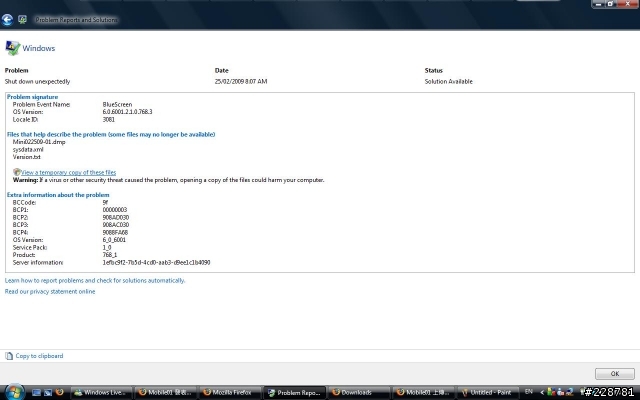The image size is (640, 400).
Task: Switch to the Windows Live taskbar button
Action: [x=102, y=392]
